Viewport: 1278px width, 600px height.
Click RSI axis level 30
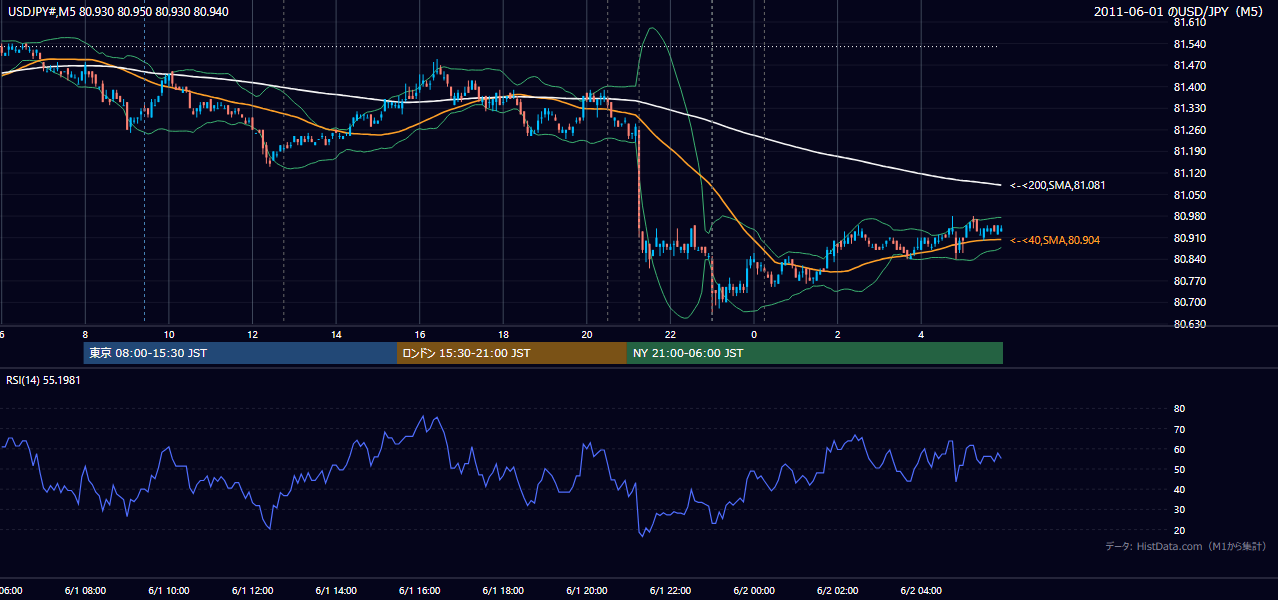(1179, 510)
